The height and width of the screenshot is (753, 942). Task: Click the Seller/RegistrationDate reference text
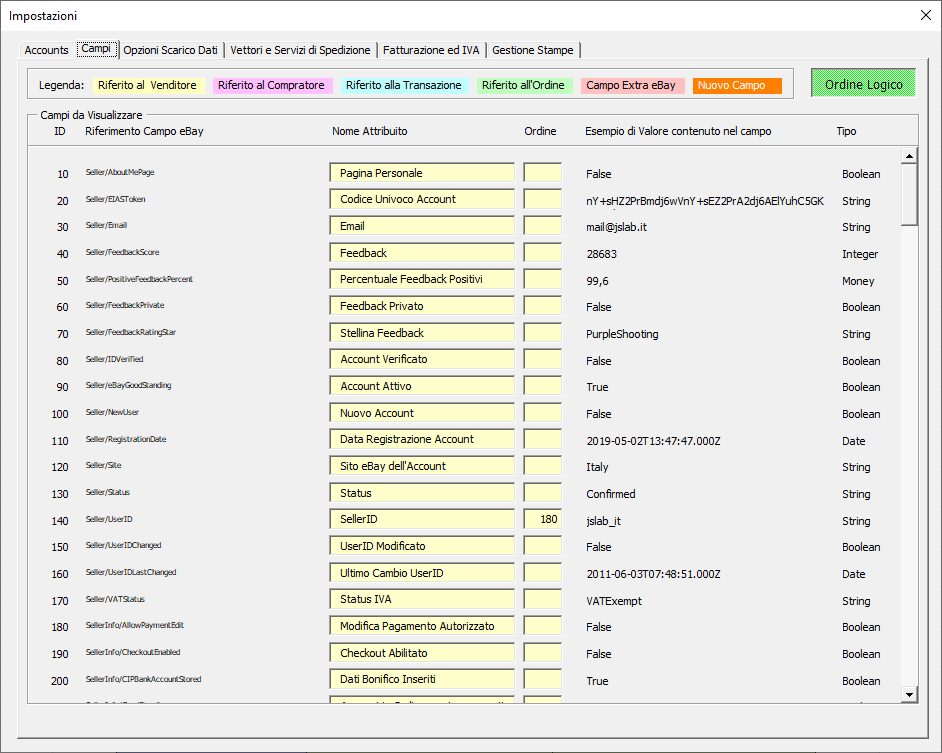point(126,439)
